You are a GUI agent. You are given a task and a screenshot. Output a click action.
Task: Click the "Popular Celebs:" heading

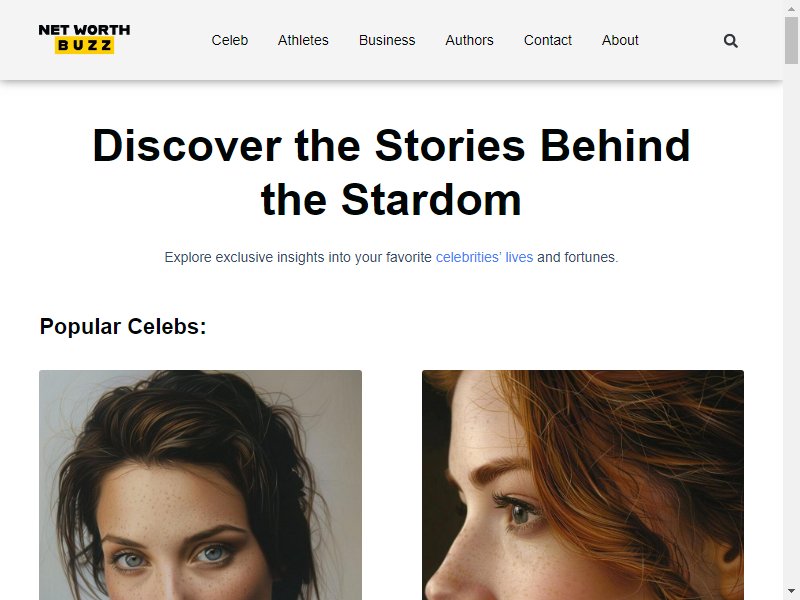pos(123,327)
